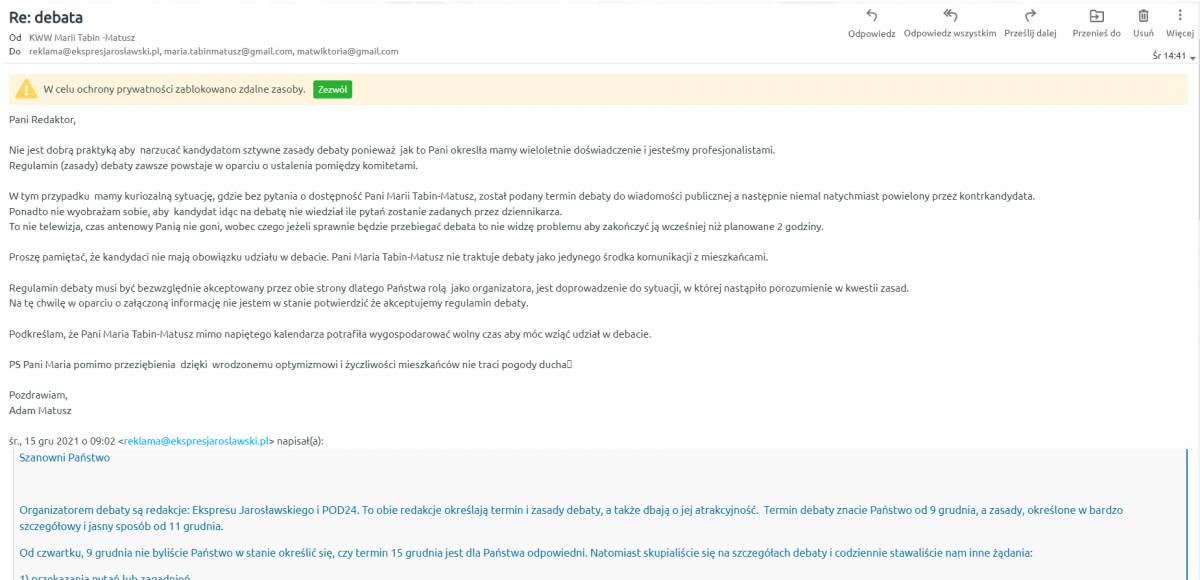Click the line starting 'Na tę chwilę w oparciu'

[x=268, y=303]
